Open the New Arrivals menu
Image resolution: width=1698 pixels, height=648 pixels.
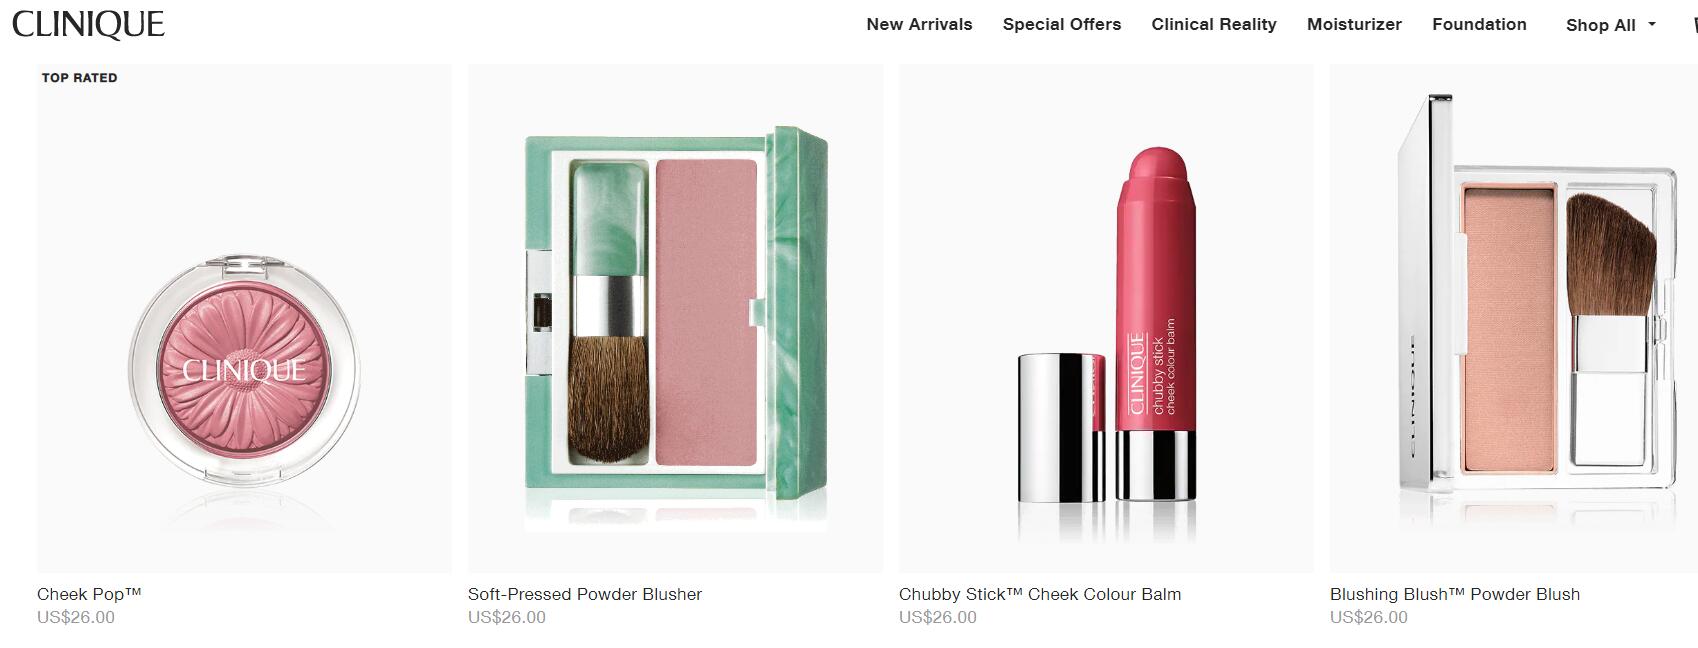tap(919, 24)
